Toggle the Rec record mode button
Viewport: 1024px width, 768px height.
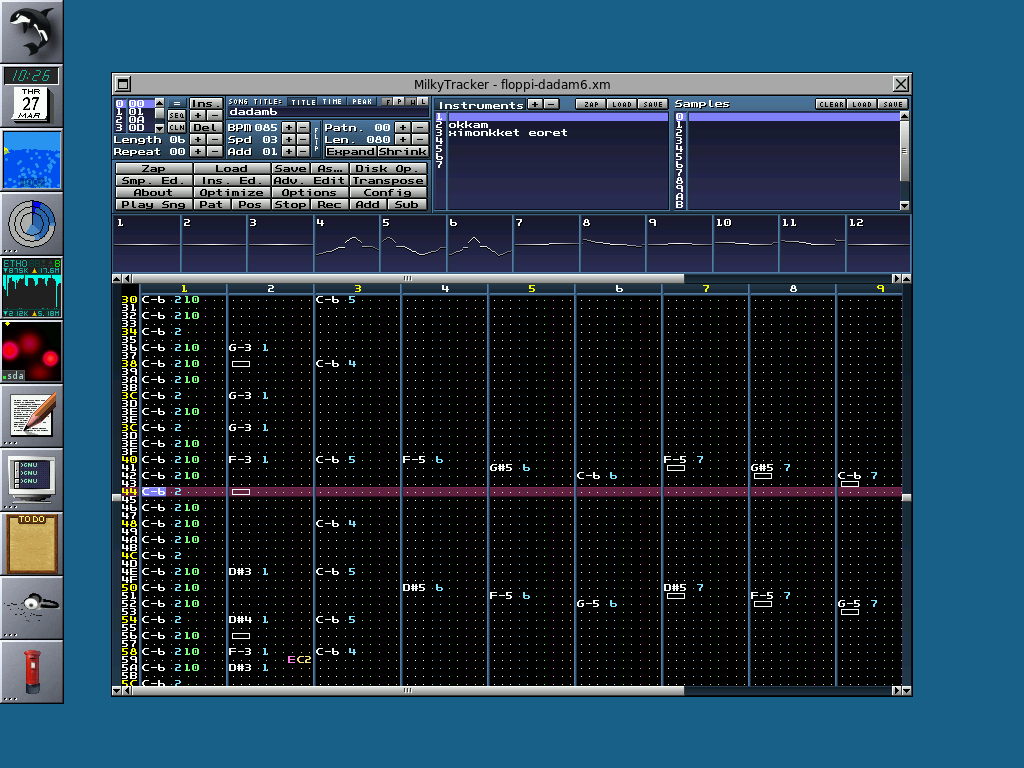[329, 204]
